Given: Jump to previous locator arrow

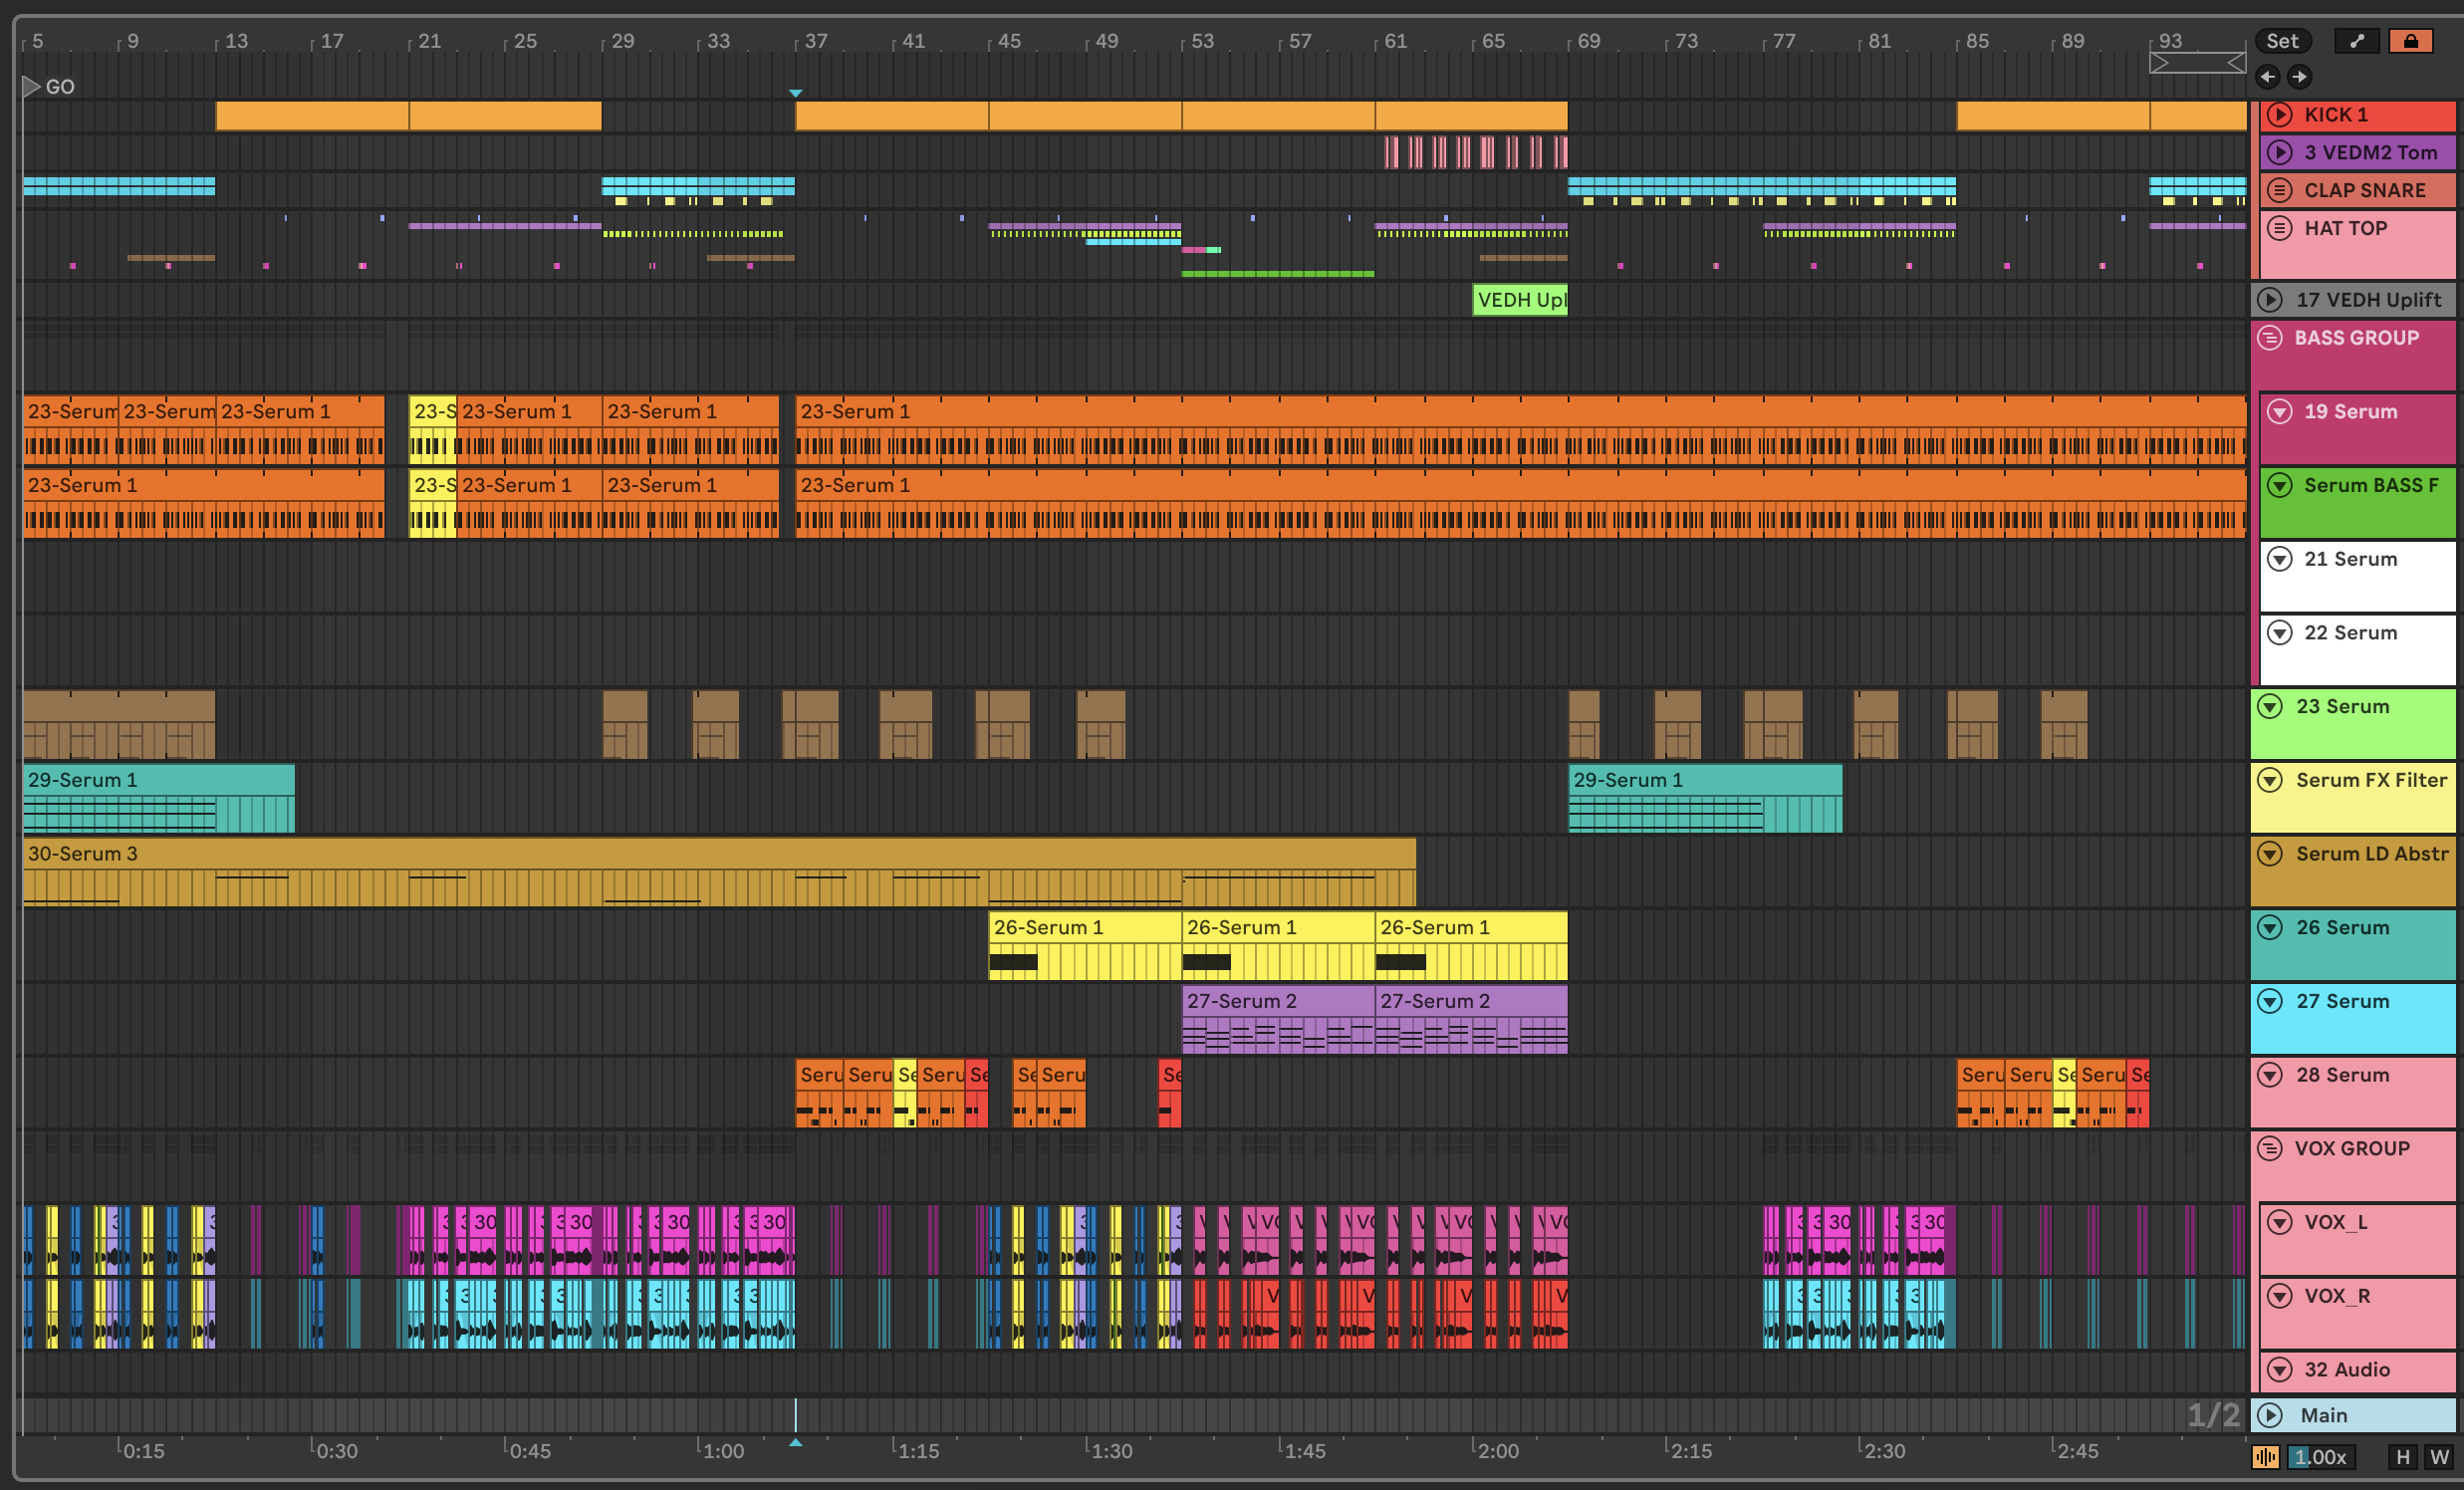Looking at the screenshot, I should click(x=2268, y=77).
